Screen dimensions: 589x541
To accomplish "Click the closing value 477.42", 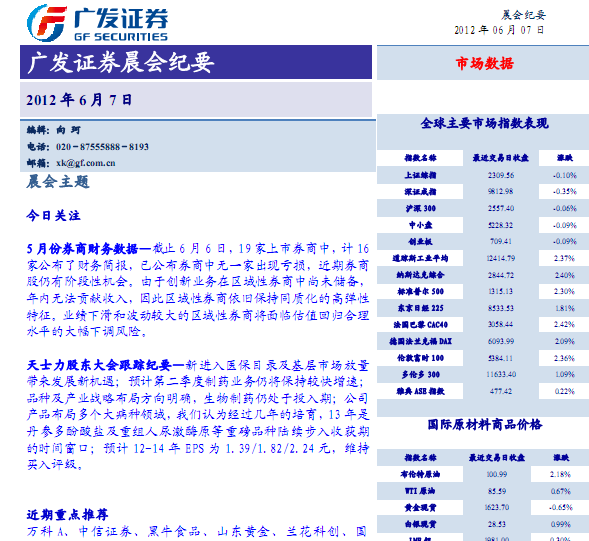I will point(501,391).
